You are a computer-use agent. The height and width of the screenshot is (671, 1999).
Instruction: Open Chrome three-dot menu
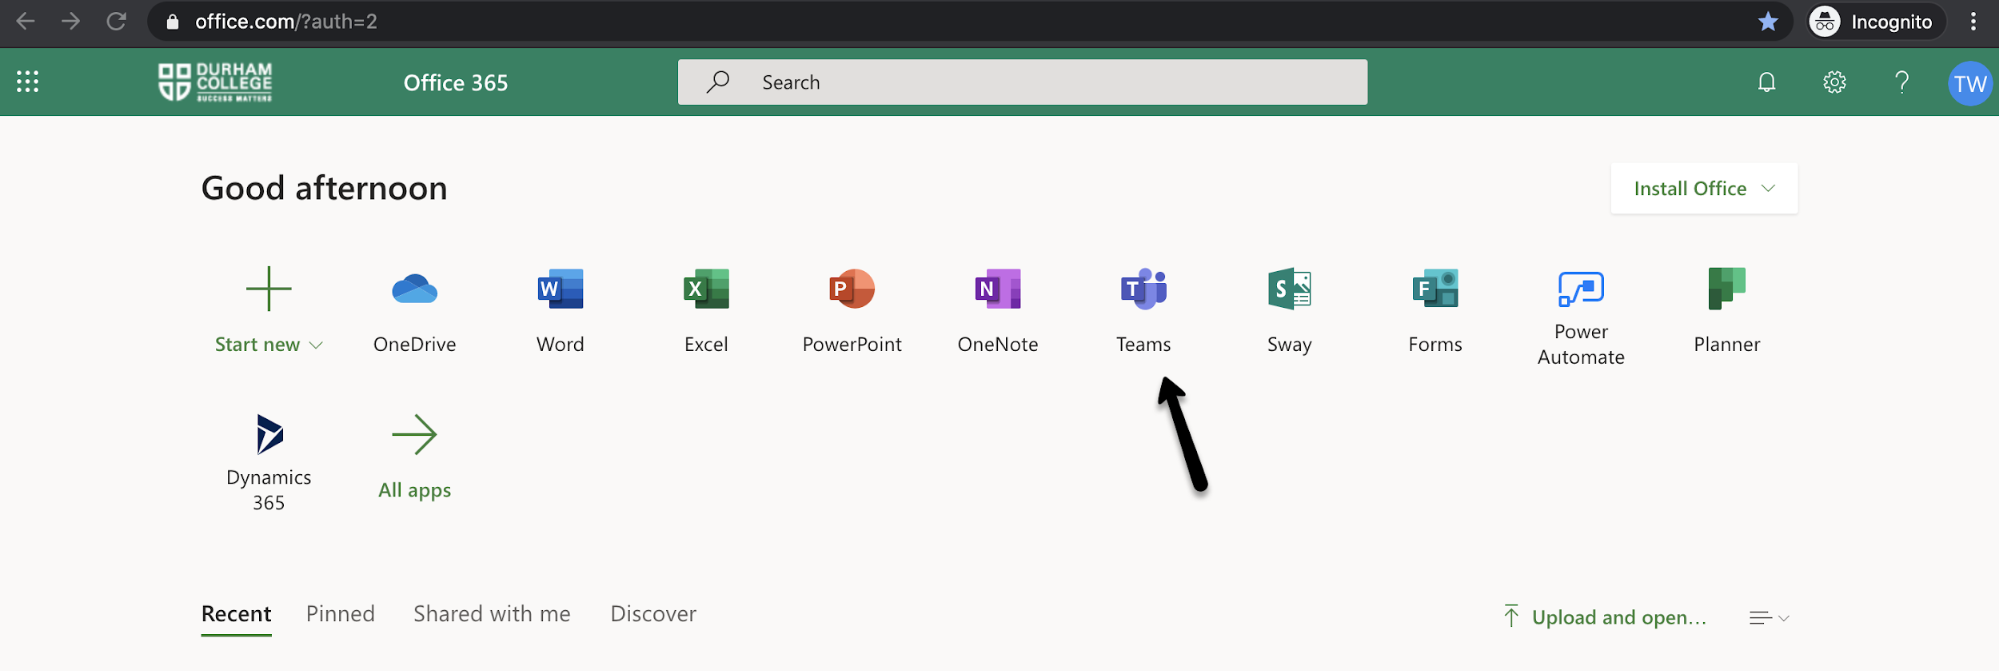tap(1973, 21)
